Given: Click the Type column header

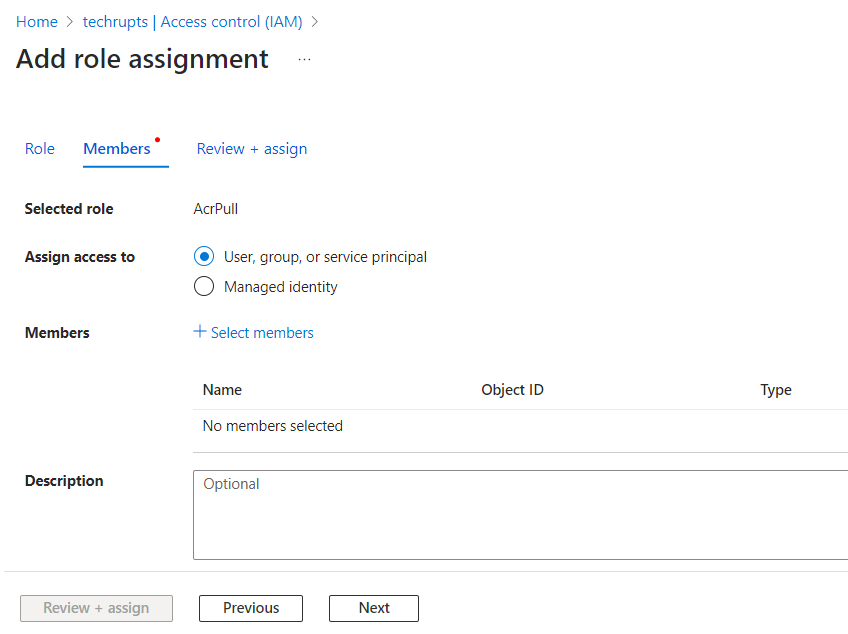Looking at the screenshot, I should coord(775,389).
